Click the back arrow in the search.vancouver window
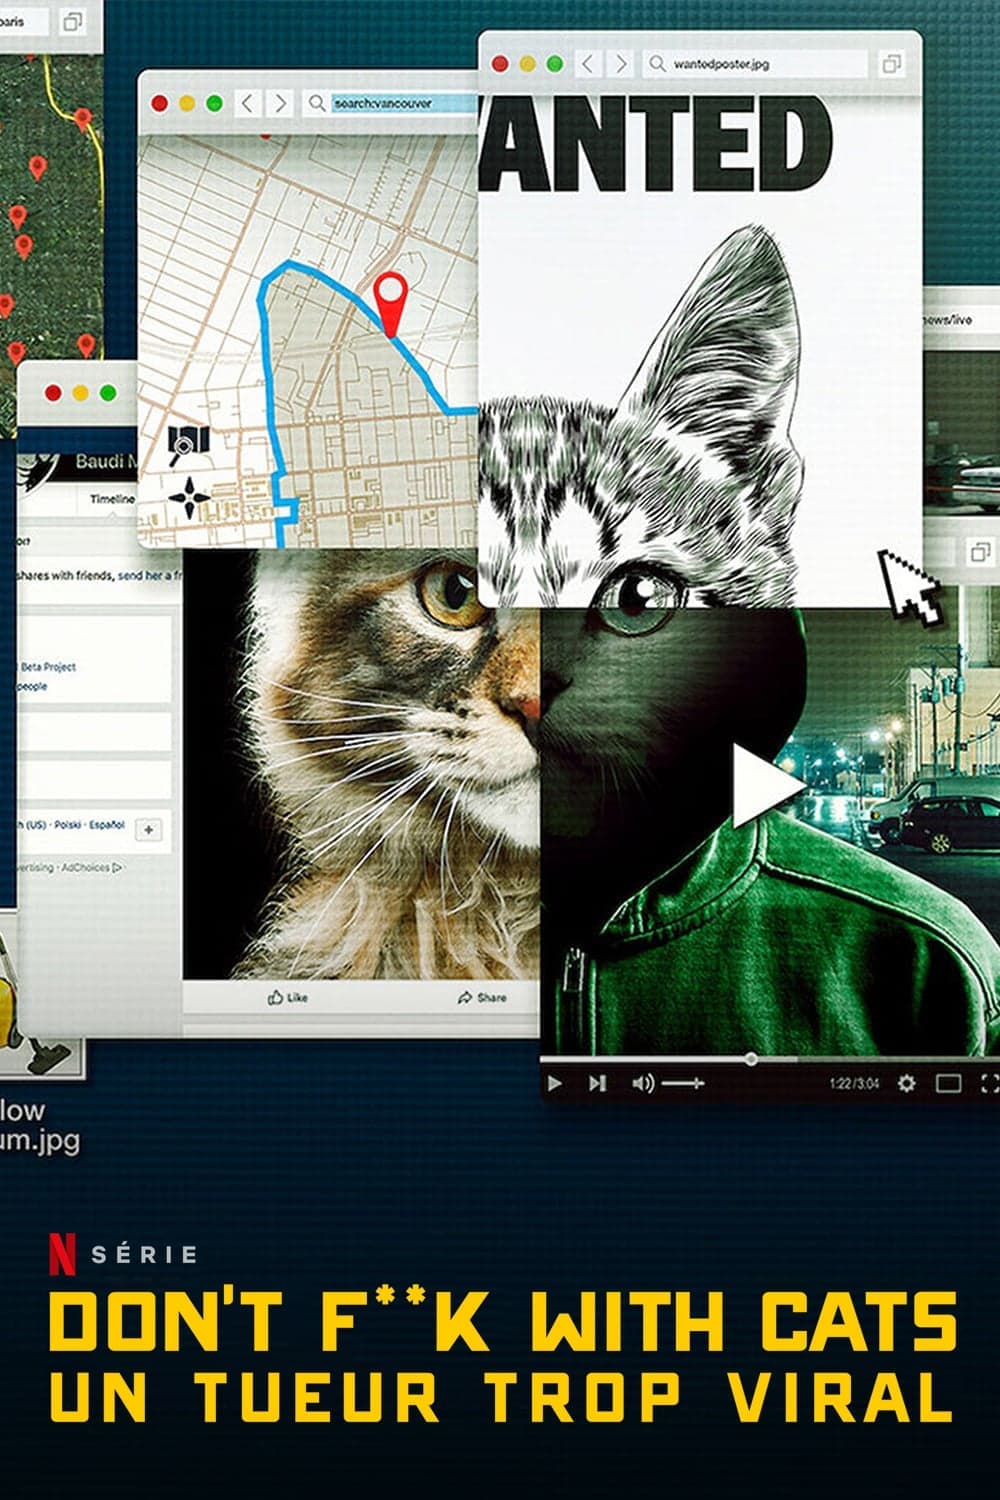 pyautogui.click(x=246, y=101)
